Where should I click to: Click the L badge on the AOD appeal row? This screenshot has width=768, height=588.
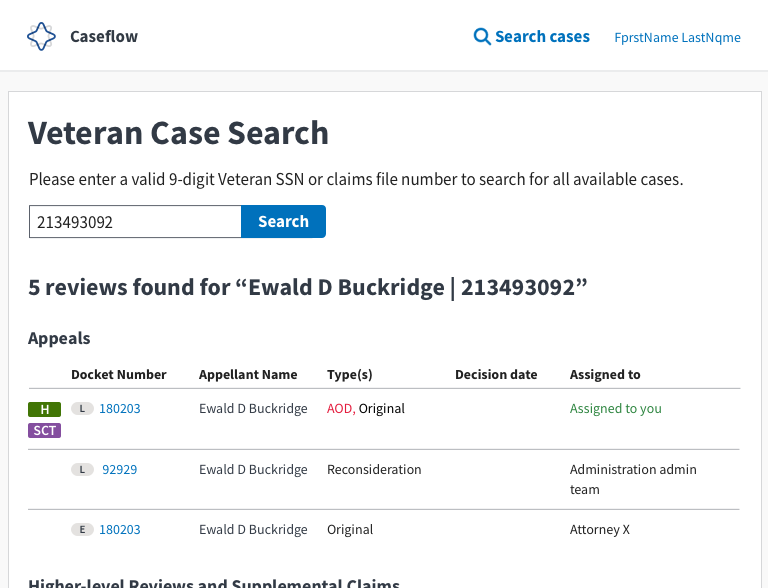coord(82,409)
